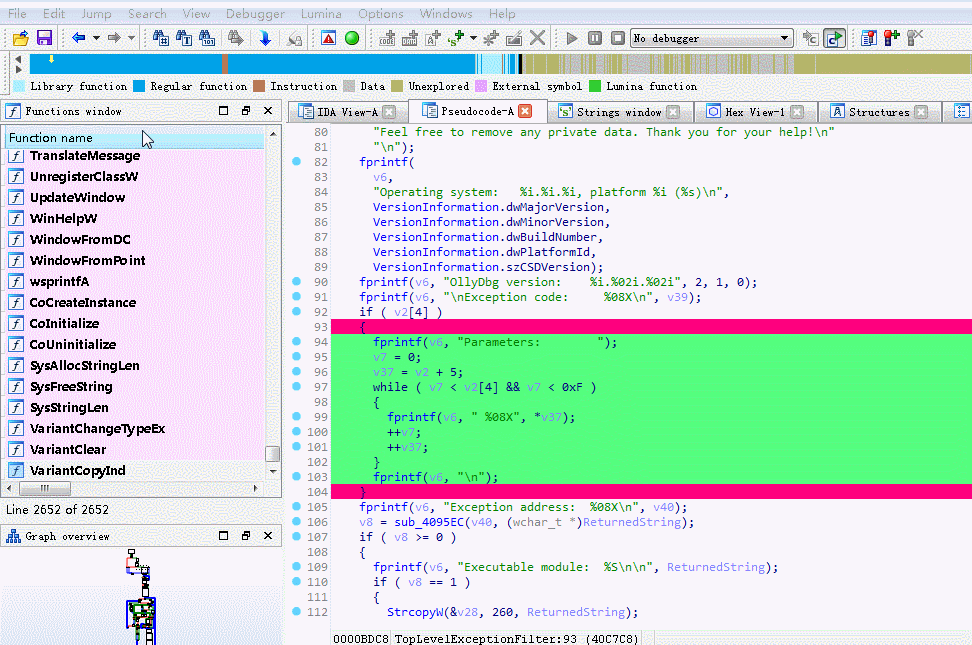Screen dimensions: 972x645
Task: Click the search next binoculars arrow icon
Action: pos(236,38)
